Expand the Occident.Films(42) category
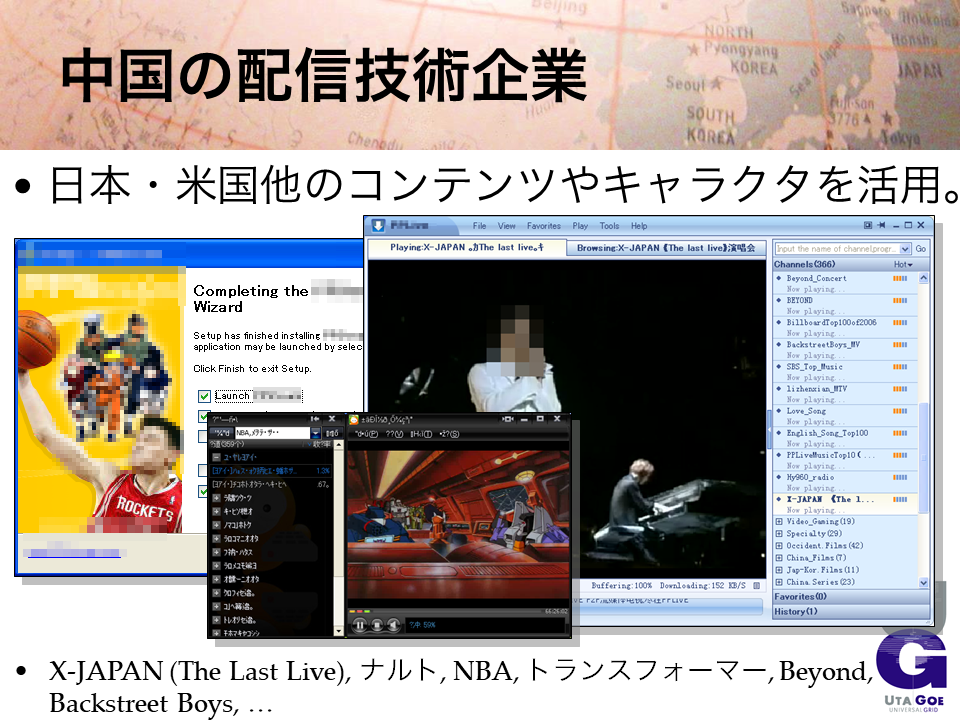This screenshot has height=720, width=960. 779,546
